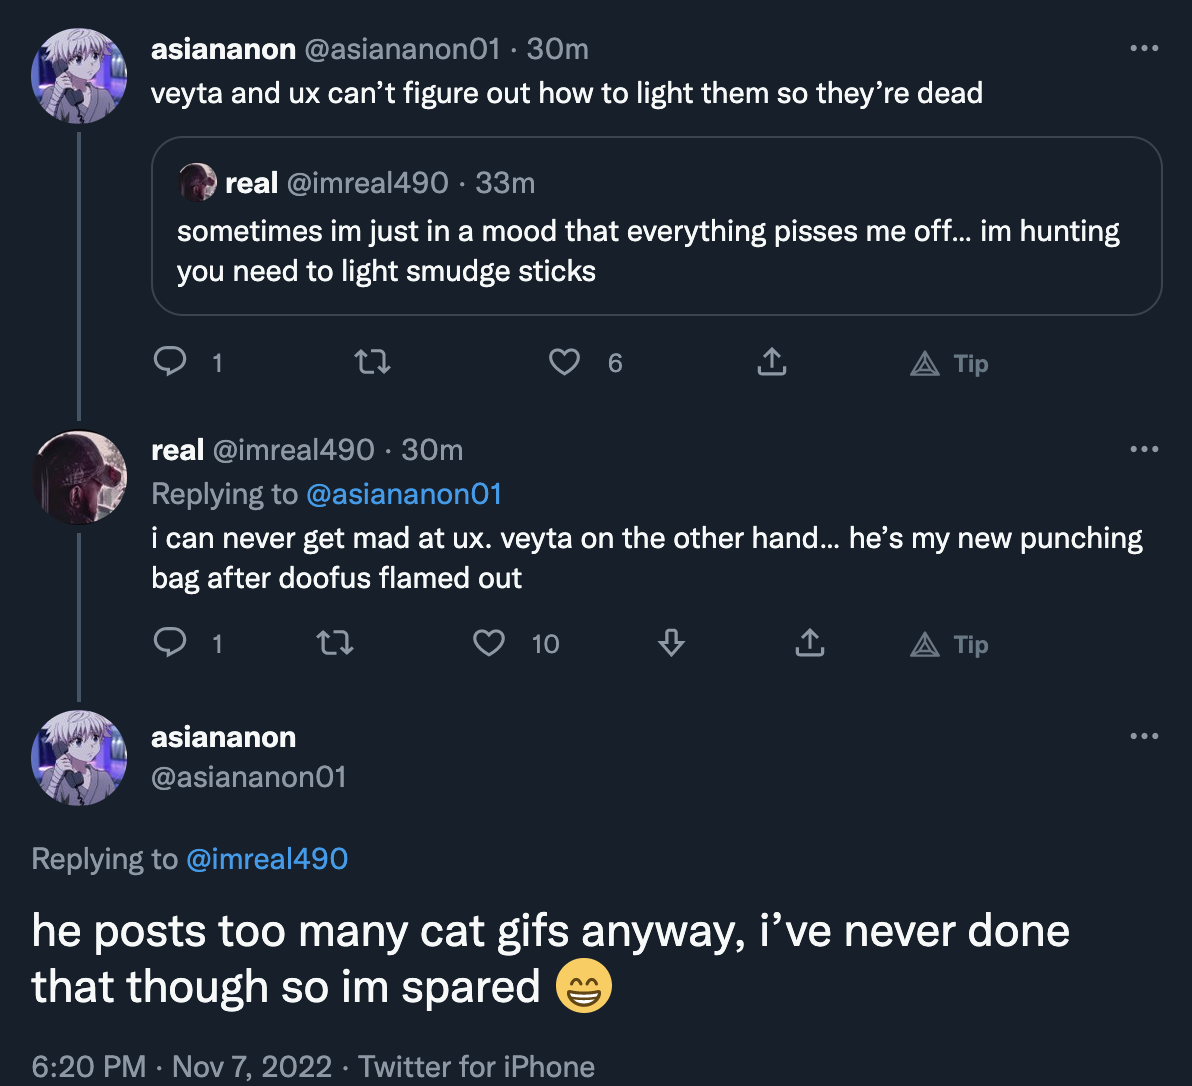Viewport: 1192px width, 1086px height.
Task: Open real's profile picture in reply
Action: pyautogui.click(x=79, y=477)
